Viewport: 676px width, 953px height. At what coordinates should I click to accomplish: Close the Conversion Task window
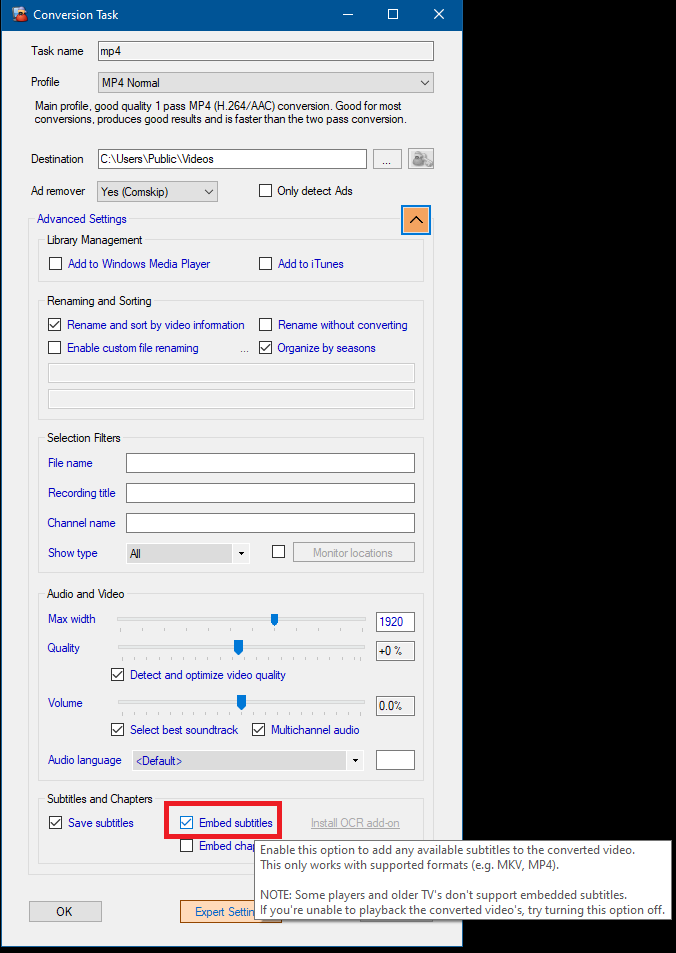point(439,14)
